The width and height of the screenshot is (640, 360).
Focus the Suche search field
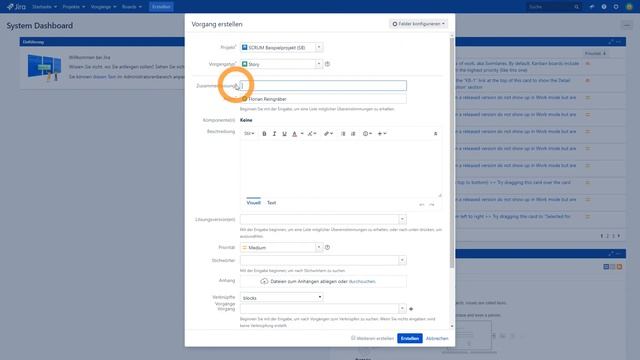[x=553, y=7]
